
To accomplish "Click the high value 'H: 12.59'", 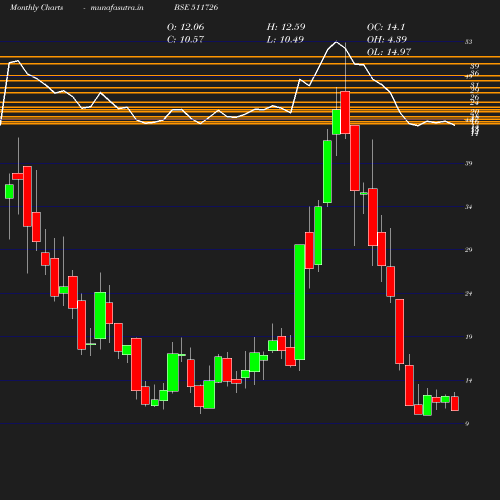I will point(286,27).
